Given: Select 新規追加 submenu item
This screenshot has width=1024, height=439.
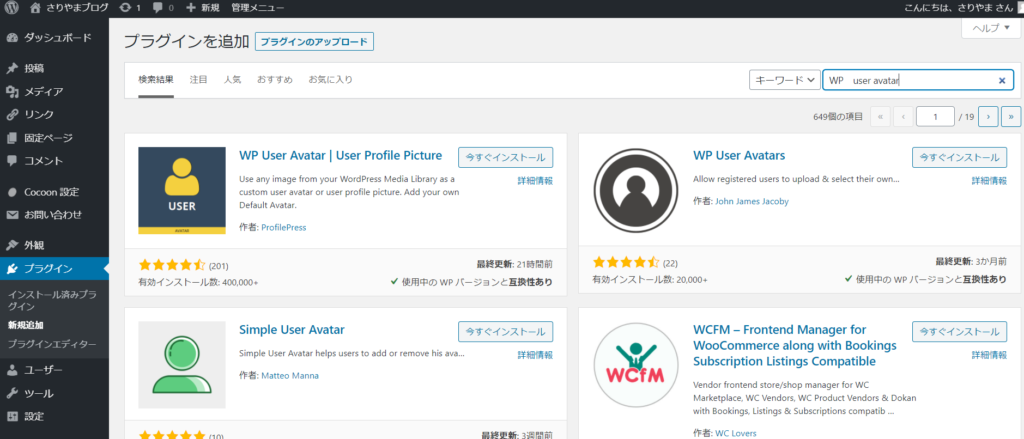Looking at the screenshot, I should pos(25,325).
